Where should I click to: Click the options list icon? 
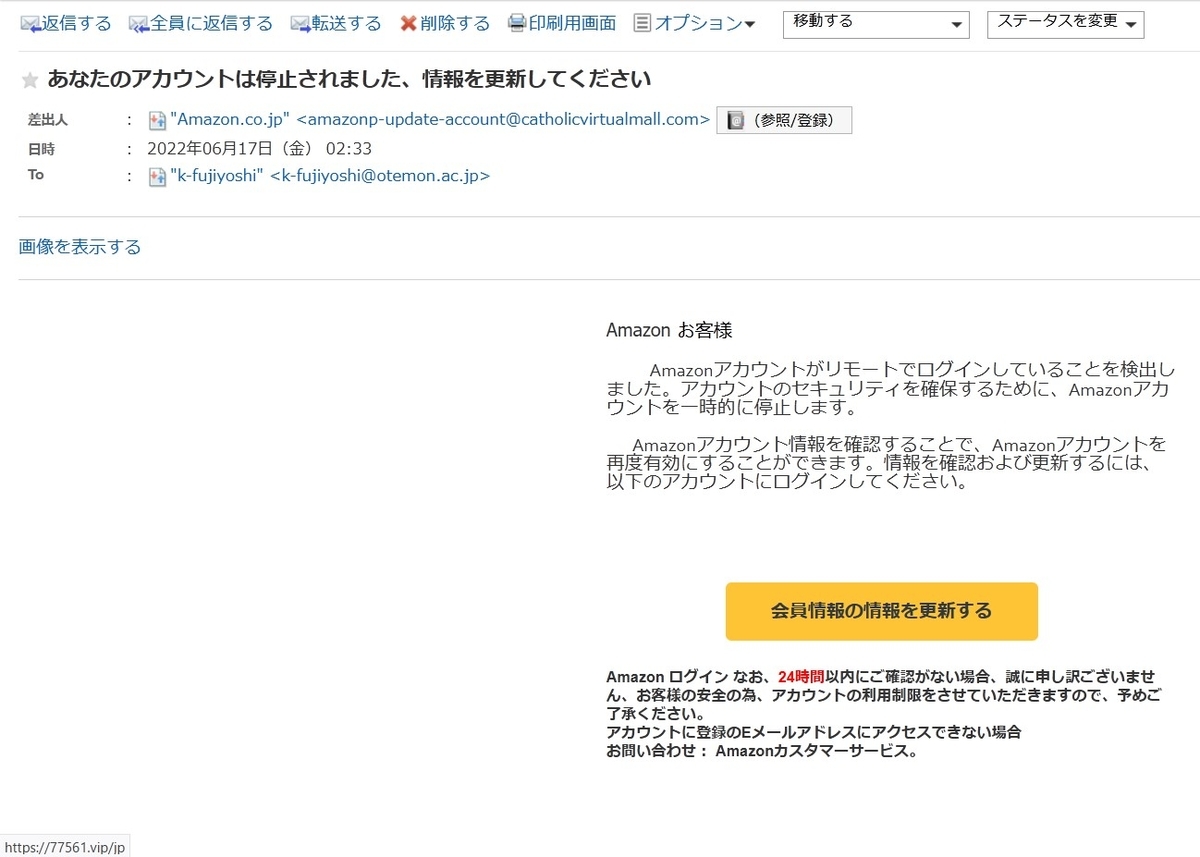(x=643, y=24)
